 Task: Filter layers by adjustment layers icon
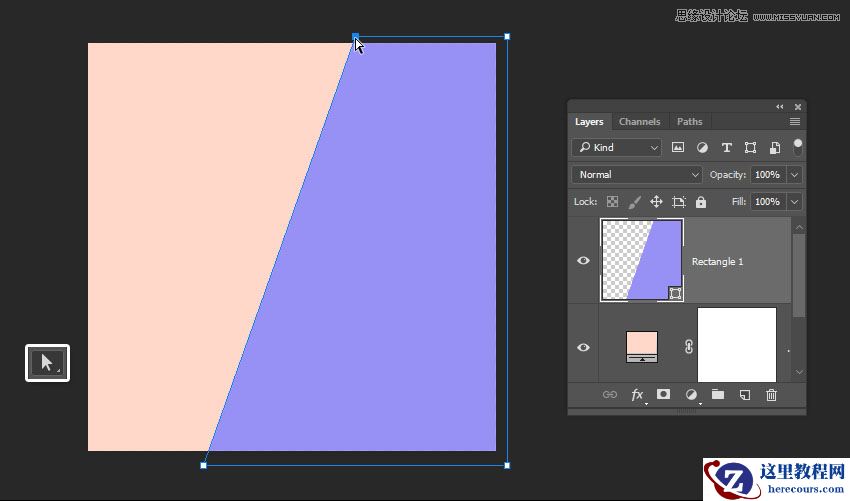(x=702, y=147)
